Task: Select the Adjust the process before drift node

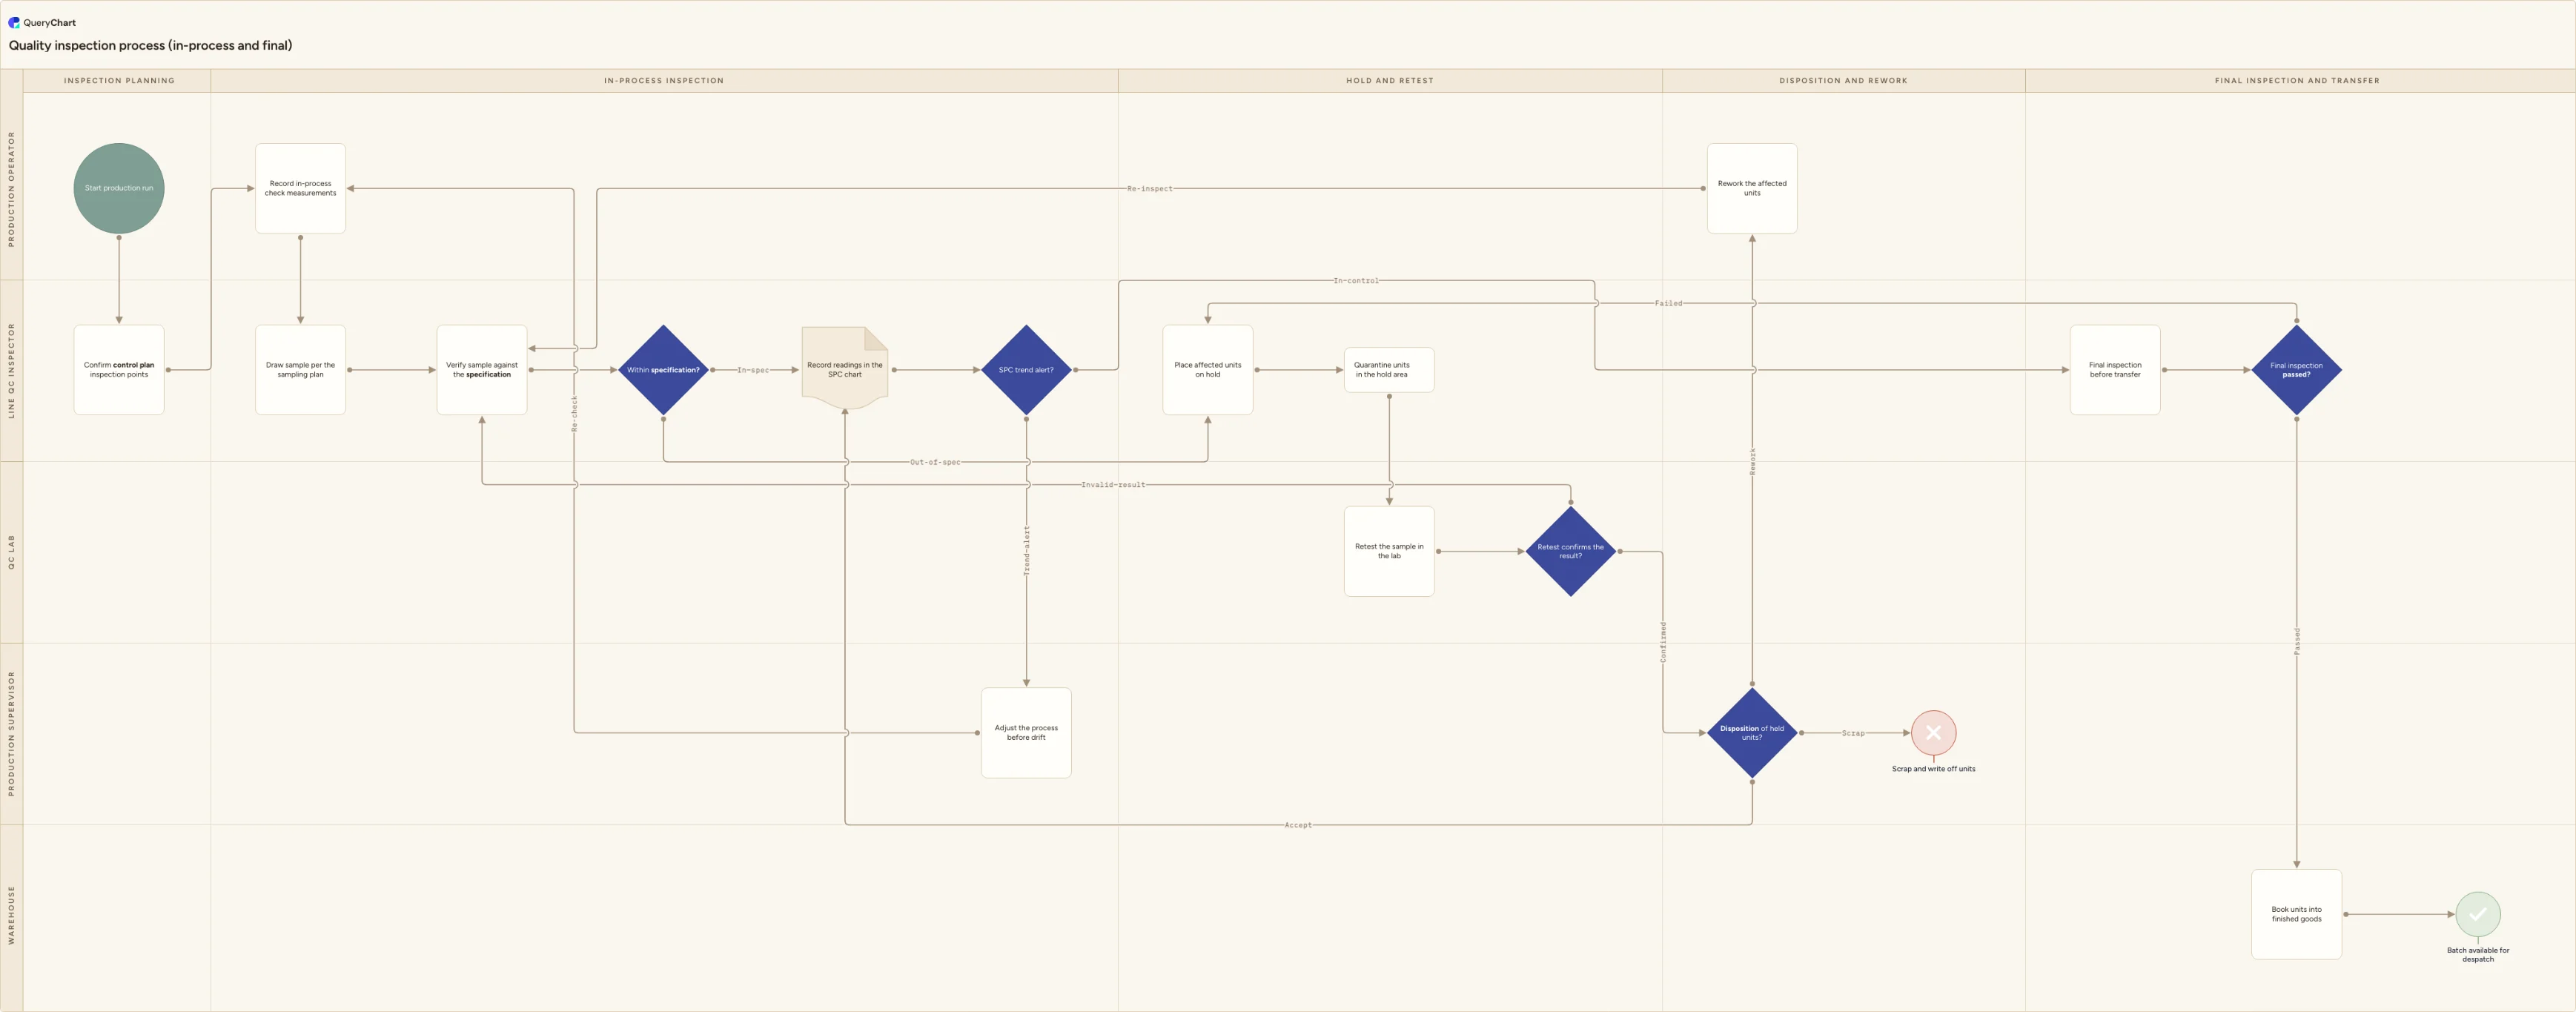Action: coord(1026,733)
